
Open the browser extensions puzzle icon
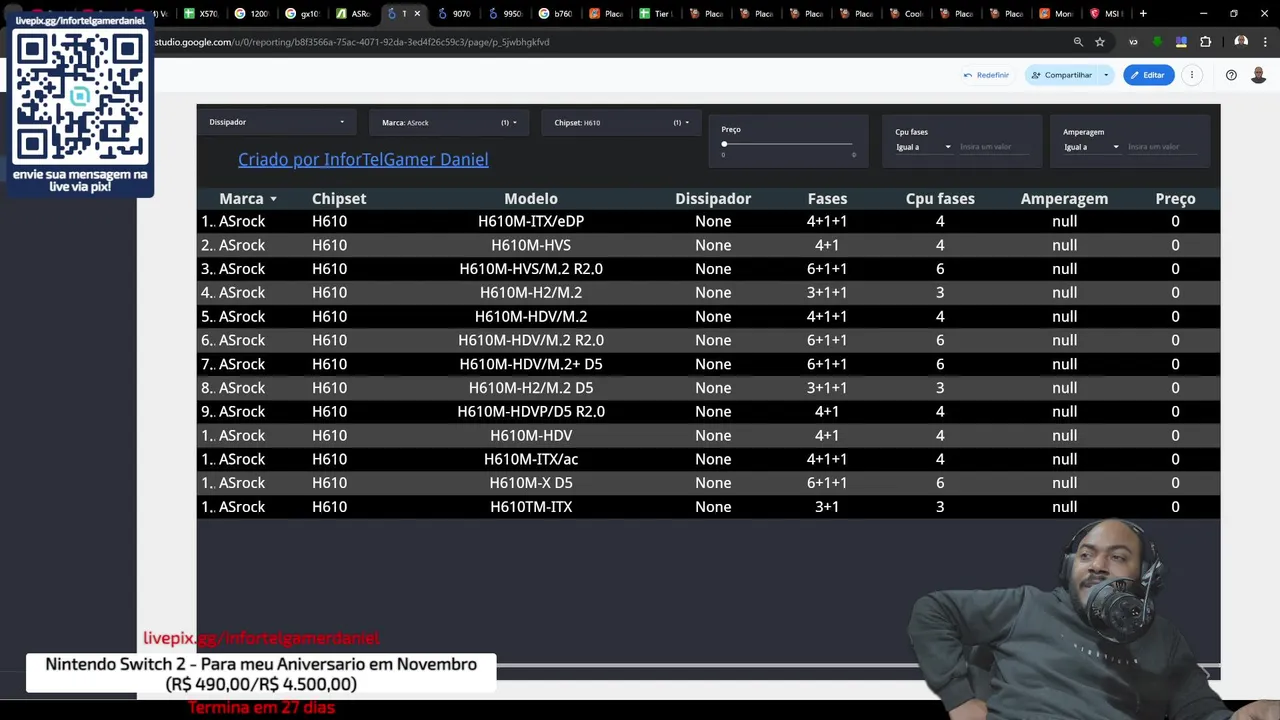pos(1205,42)
